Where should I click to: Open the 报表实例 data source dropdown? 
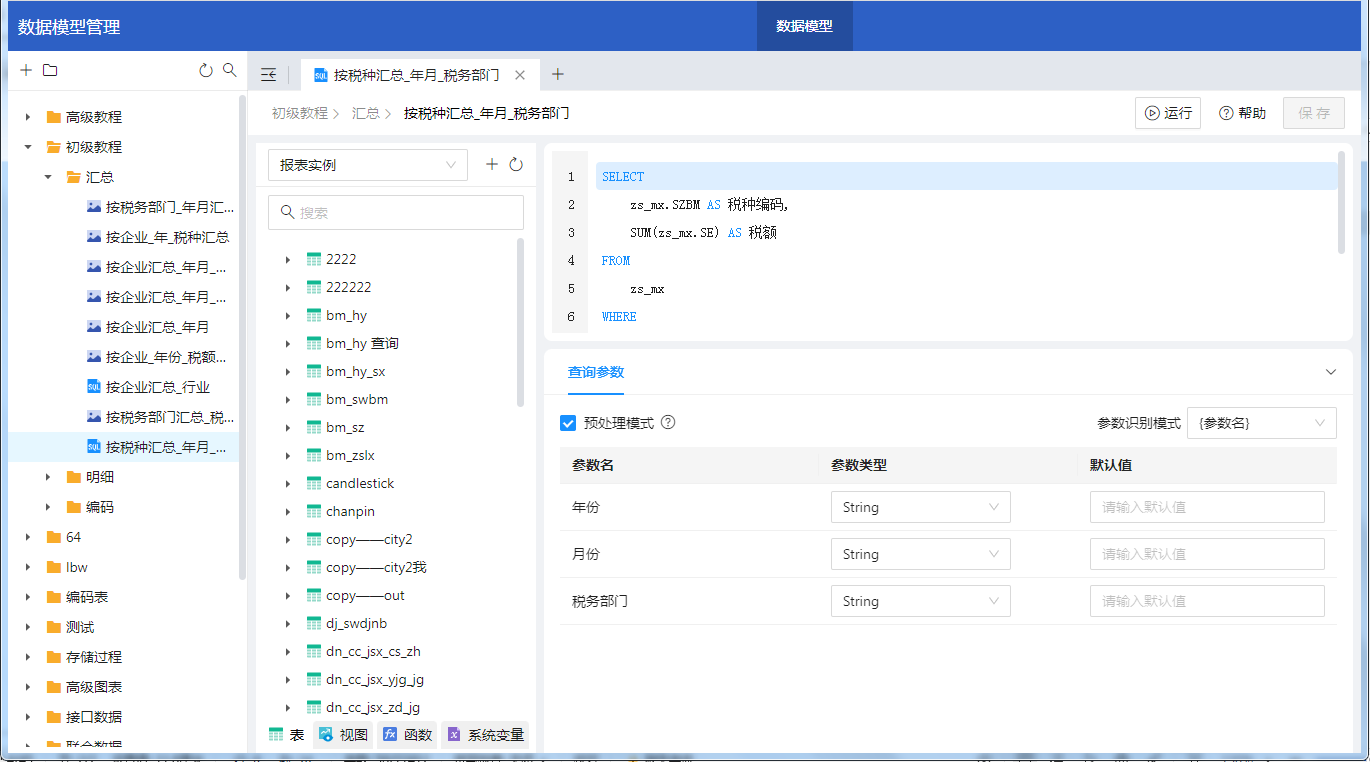[367, 165]
